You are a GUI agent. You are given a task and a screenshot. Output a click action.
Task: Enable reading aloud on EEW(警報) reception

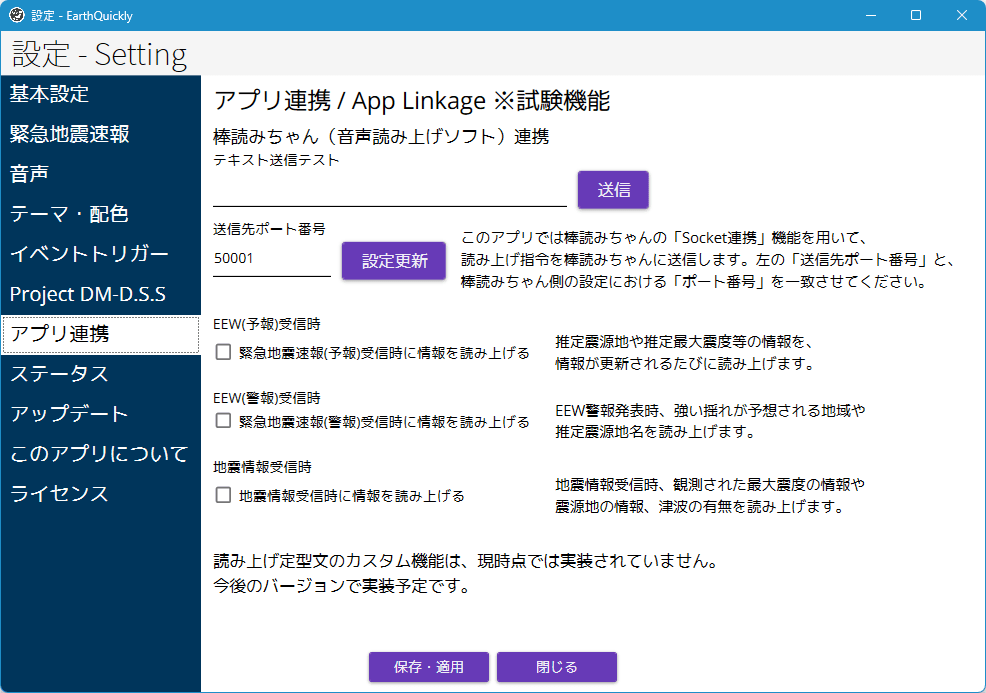[x=223, y=420]
